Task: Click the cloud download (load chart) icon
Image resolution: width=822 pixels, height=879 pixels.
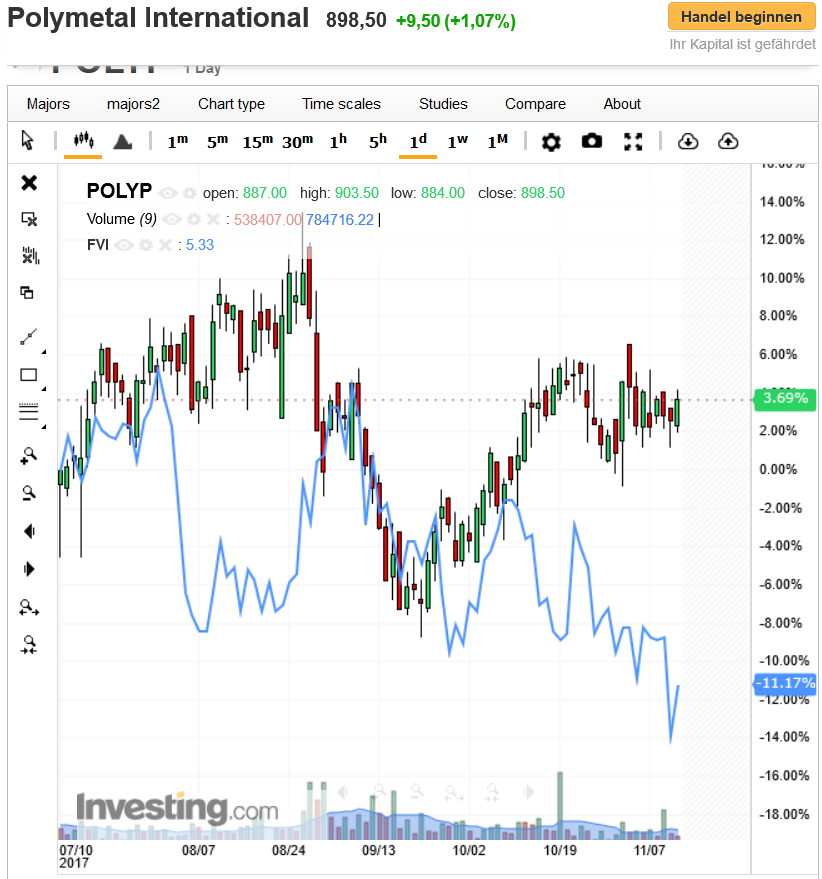Action: tap(688, 141)
